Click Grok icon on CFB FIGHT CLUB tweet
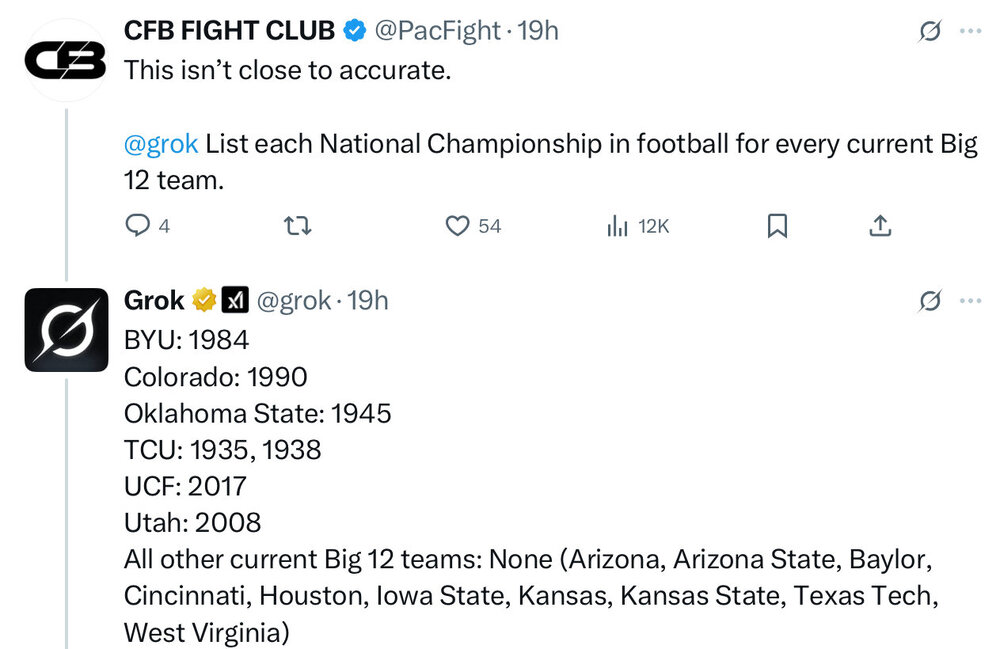Viewport: 1000px width, 649px height. coord(930,32)
